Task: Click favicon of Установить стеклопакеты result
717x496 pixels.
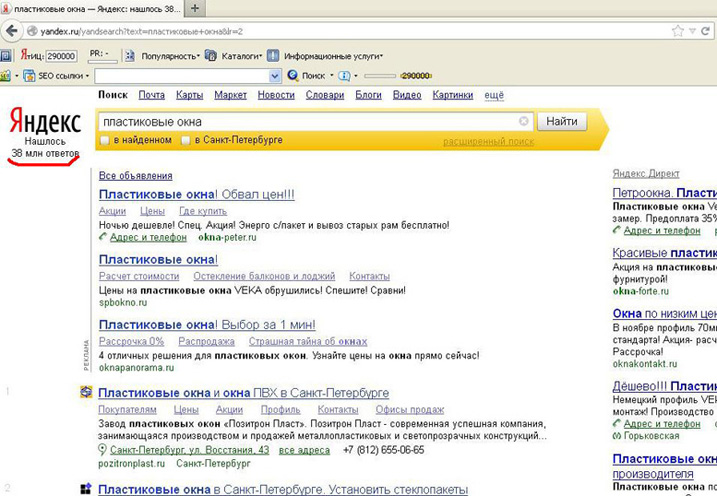Action: coord(86,489)
